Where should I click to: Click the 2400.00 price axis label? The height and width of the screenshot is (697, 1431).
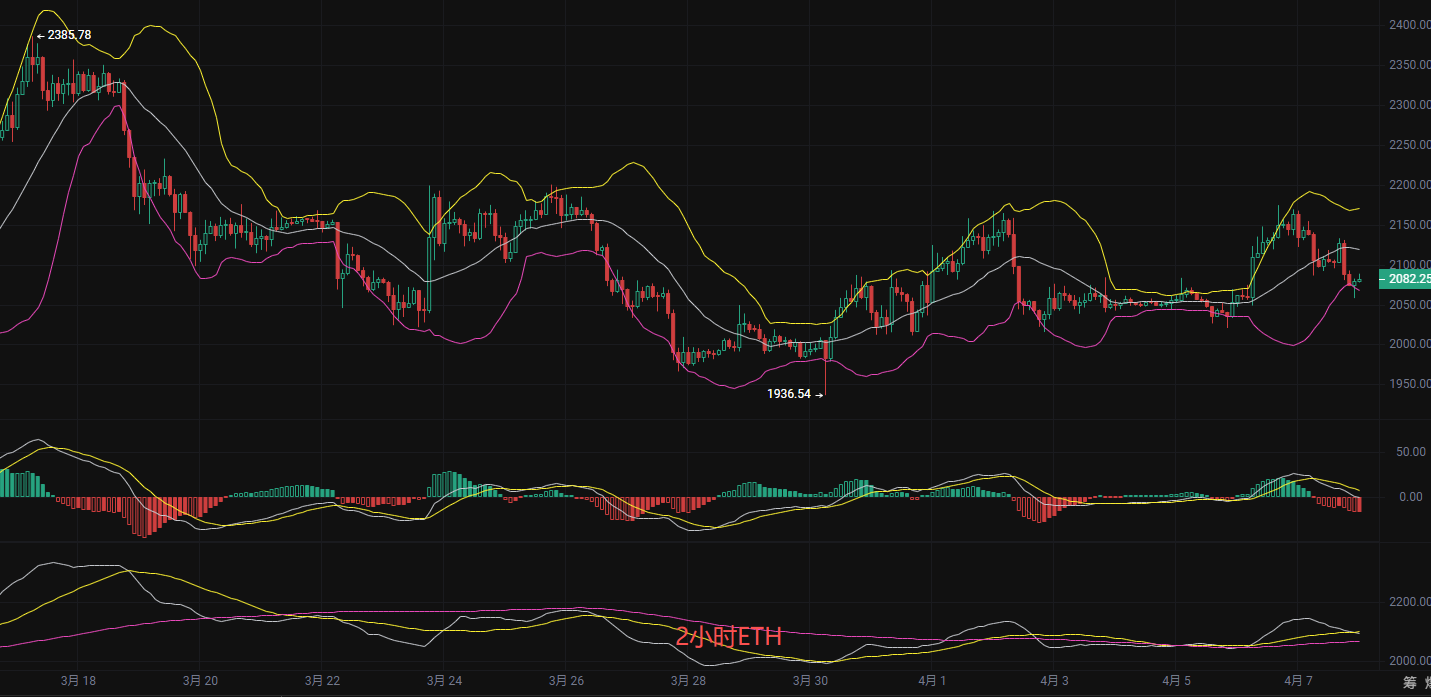point(1408,24)
